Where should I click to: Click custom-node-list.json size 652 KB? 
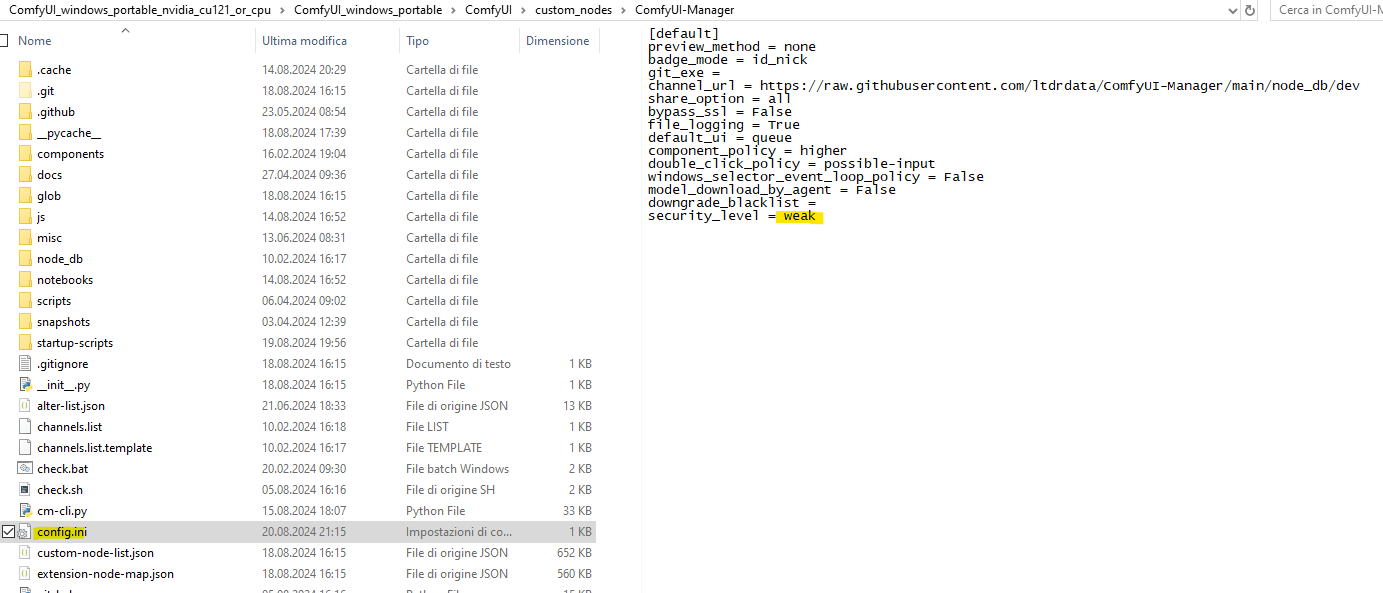572,553
